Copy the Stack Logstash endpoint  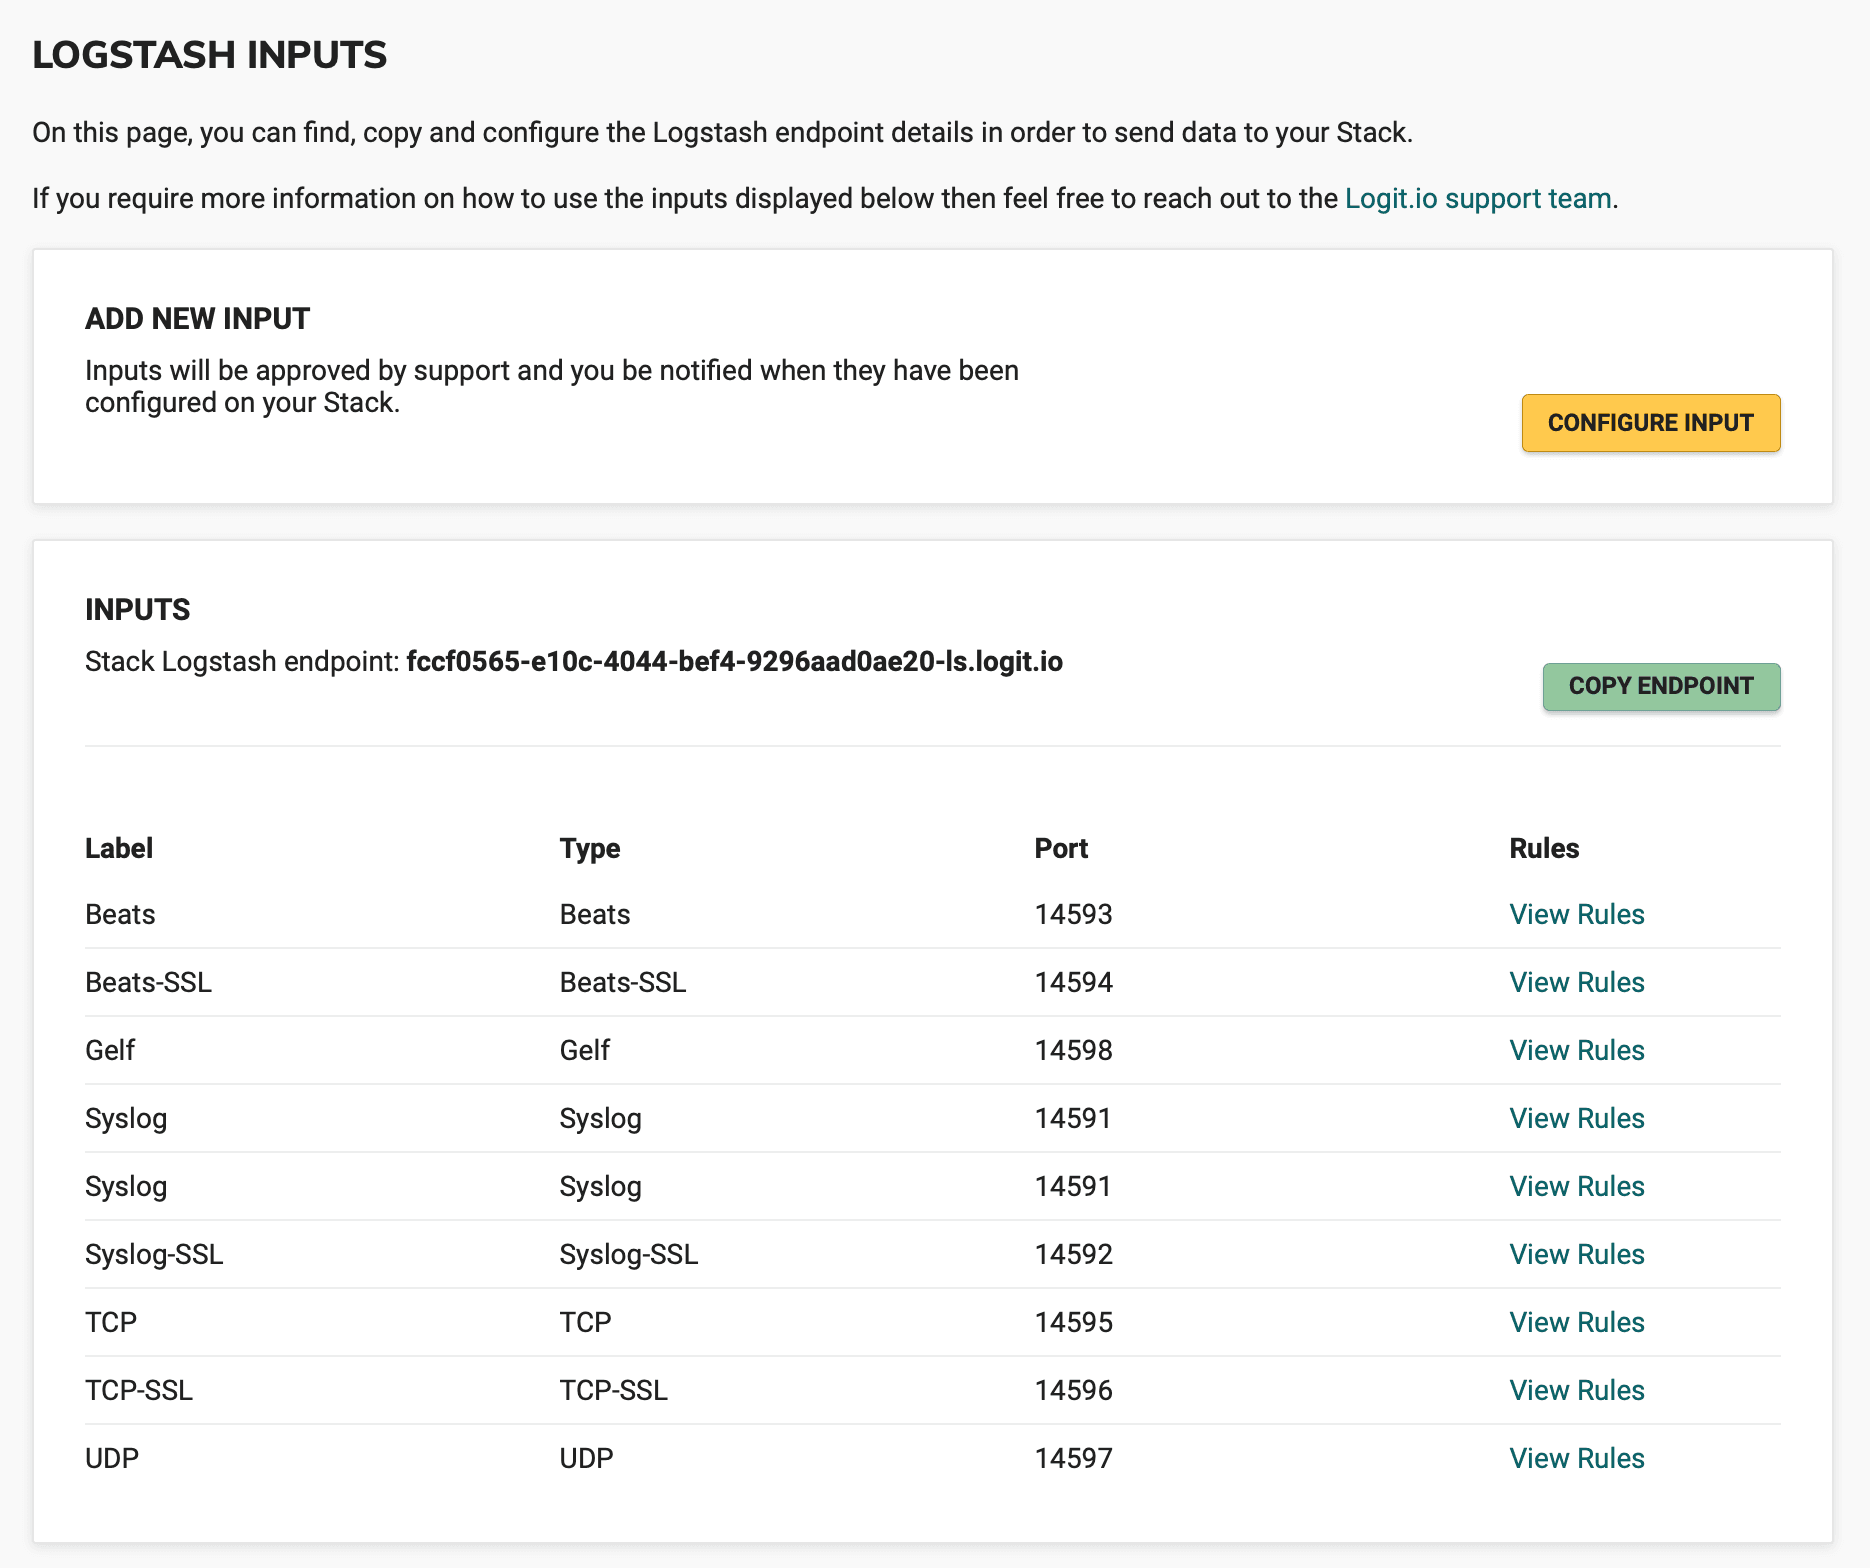tap(1660, 686)
